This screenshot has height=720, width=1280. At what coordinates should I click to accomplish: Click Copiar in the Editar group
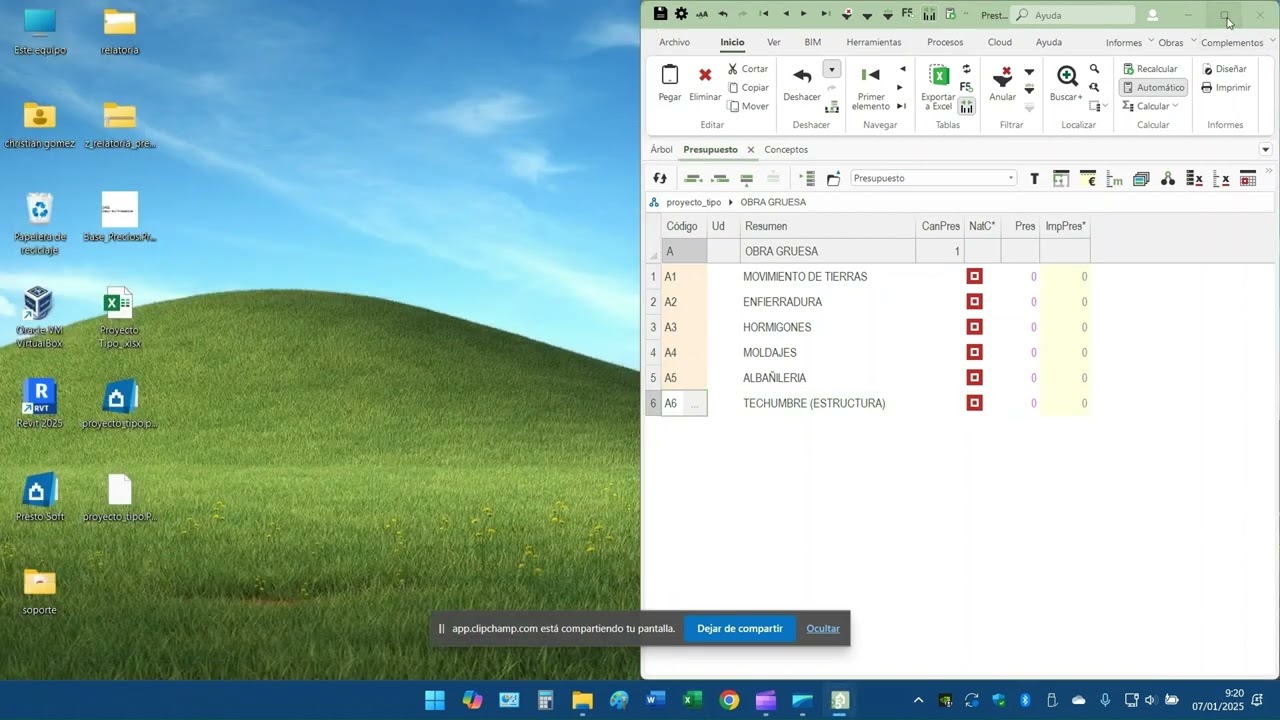pos(748,88)
